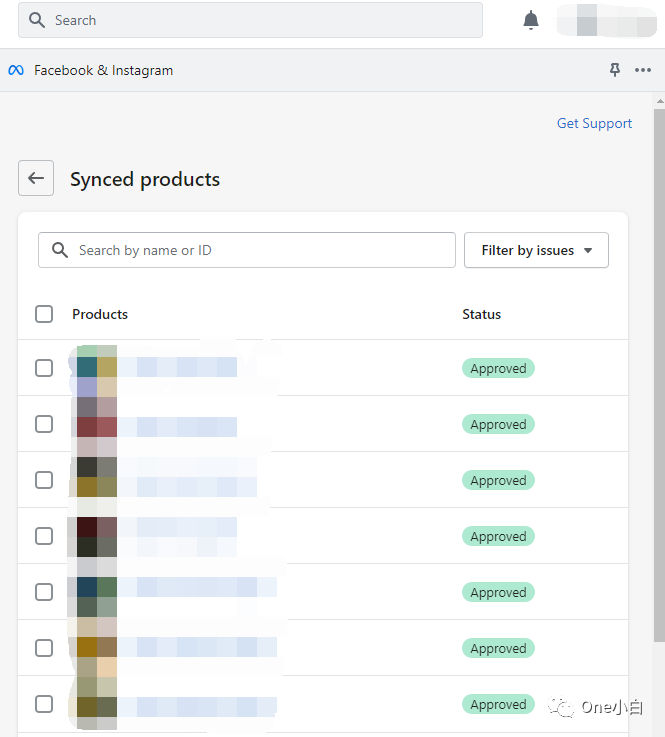Viewport: 665px width, 737px height.
Task: Click the Approved badge in the fourth row
Action: coord(498,536)
